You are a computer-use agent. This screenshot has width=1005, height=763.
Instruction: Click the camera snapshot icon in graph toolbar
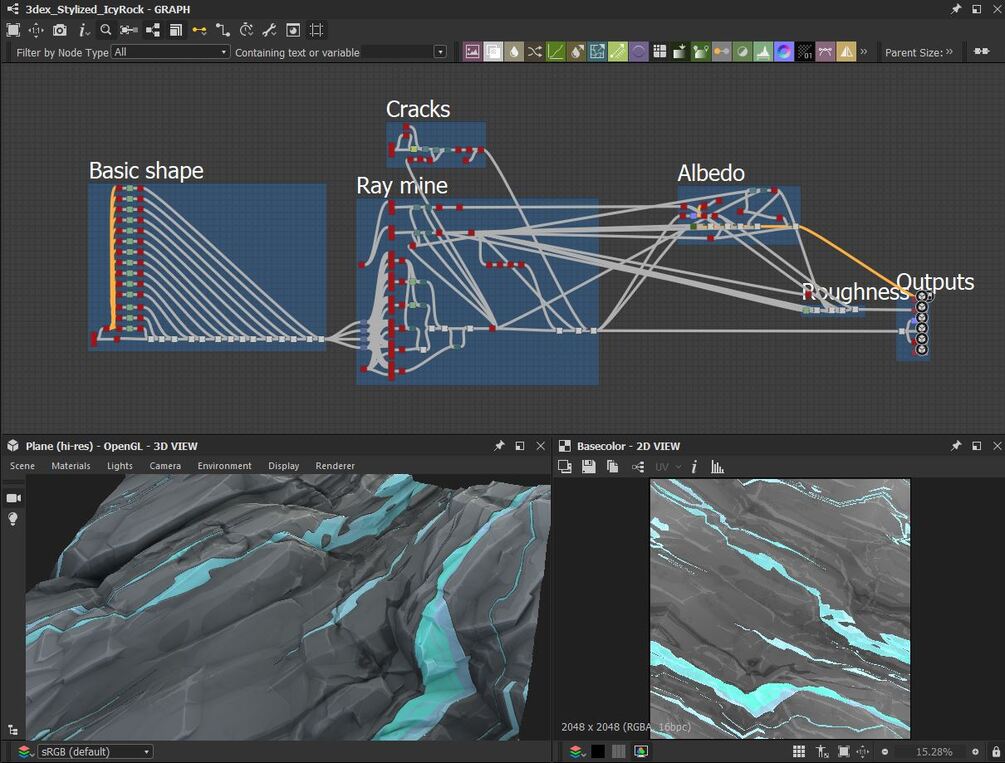click(x=60, y=30)
